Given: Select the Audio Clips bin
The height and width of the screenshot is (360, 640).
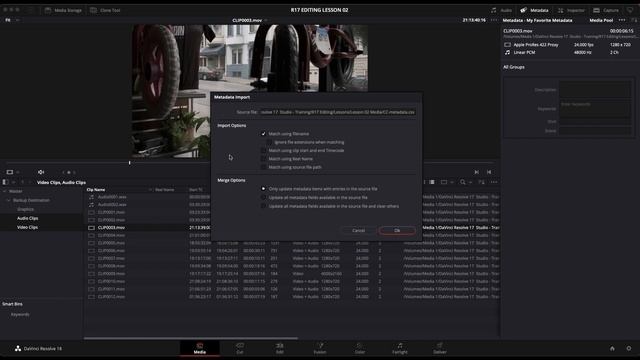Looking at the screenshot, I should 27,218.
